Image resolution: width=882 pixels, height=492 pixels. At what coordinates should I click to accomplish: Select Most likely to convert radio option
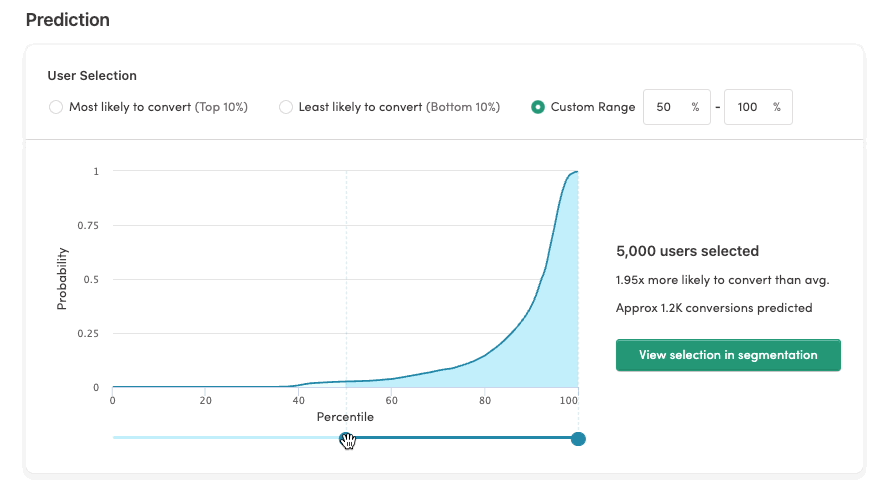click(x=56, y=107)
